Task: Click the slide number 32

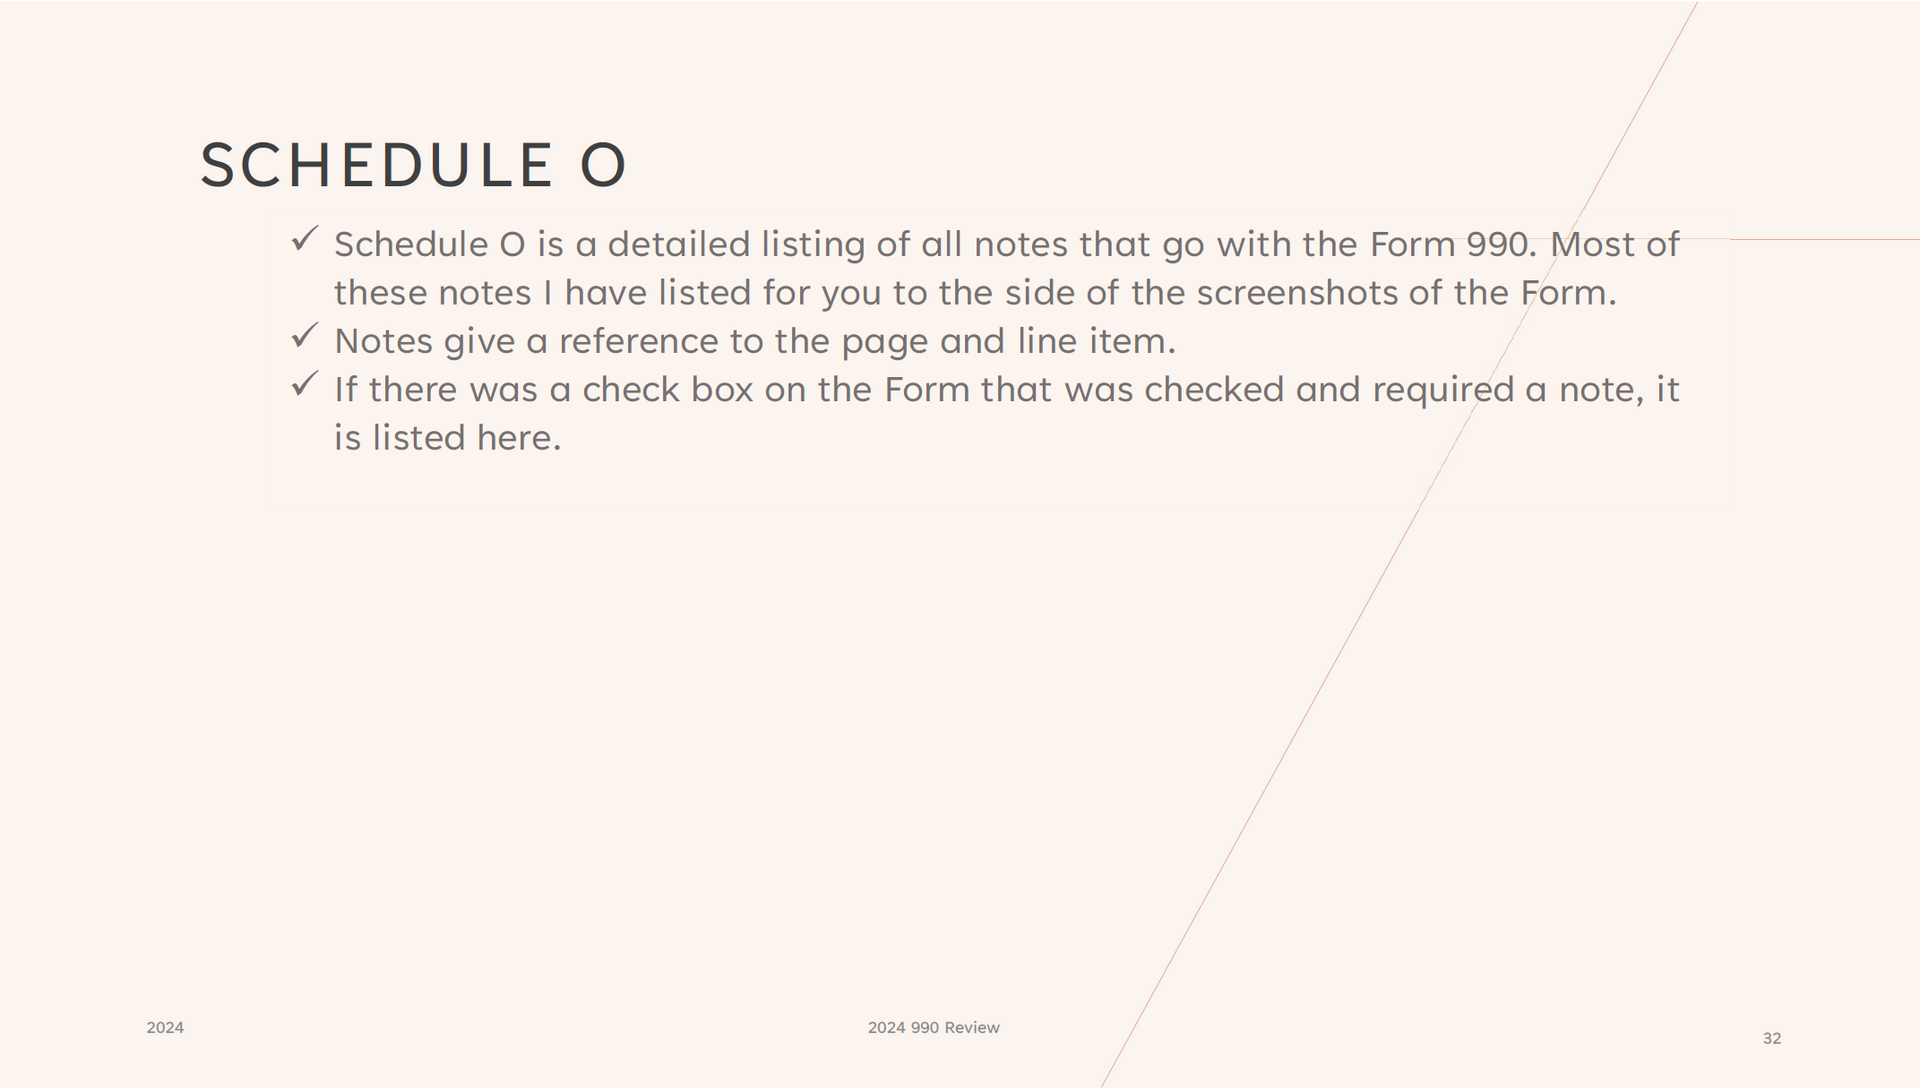Action: pyautogui.click(x=1772, y=1039)
